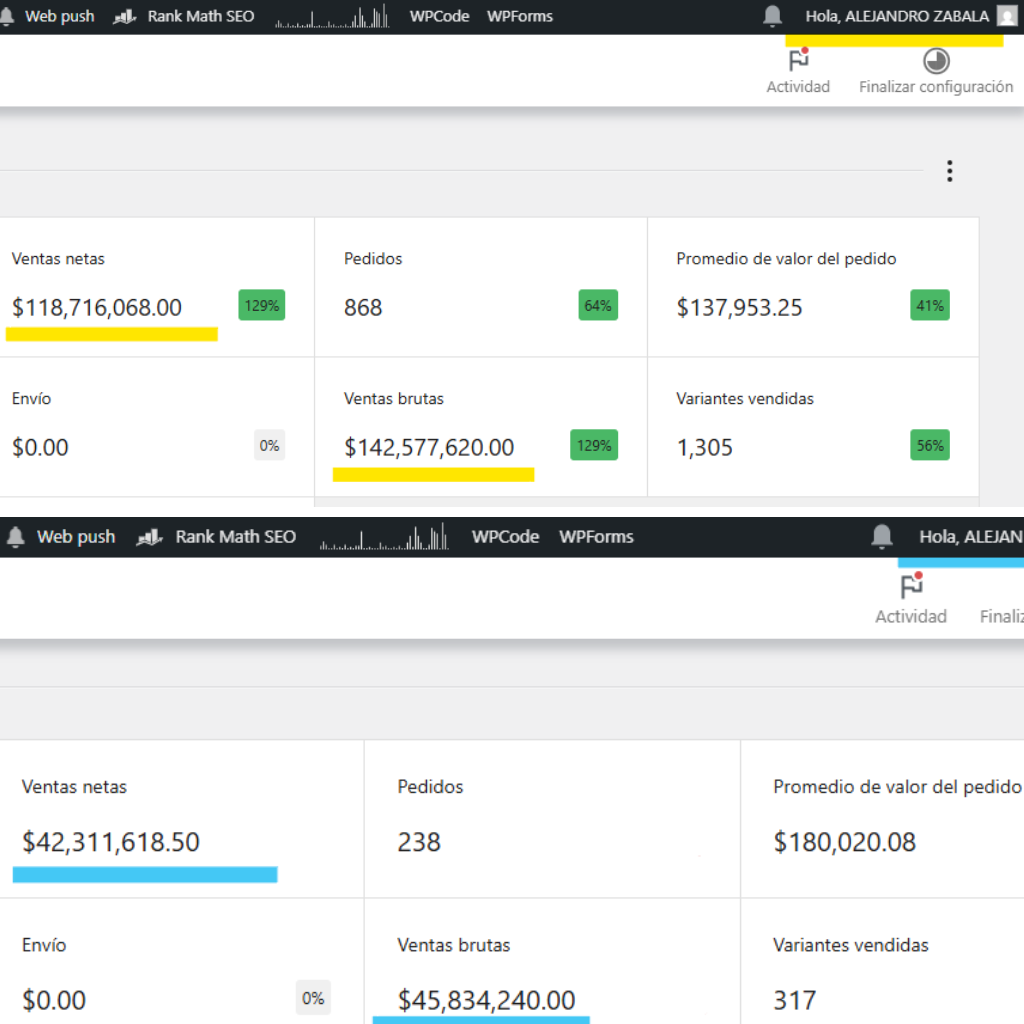Screen dimensions: 1024x1024
Task: Click the notification bell left of ALEJANDRO ZABALA
Action: tap(772, 16)
